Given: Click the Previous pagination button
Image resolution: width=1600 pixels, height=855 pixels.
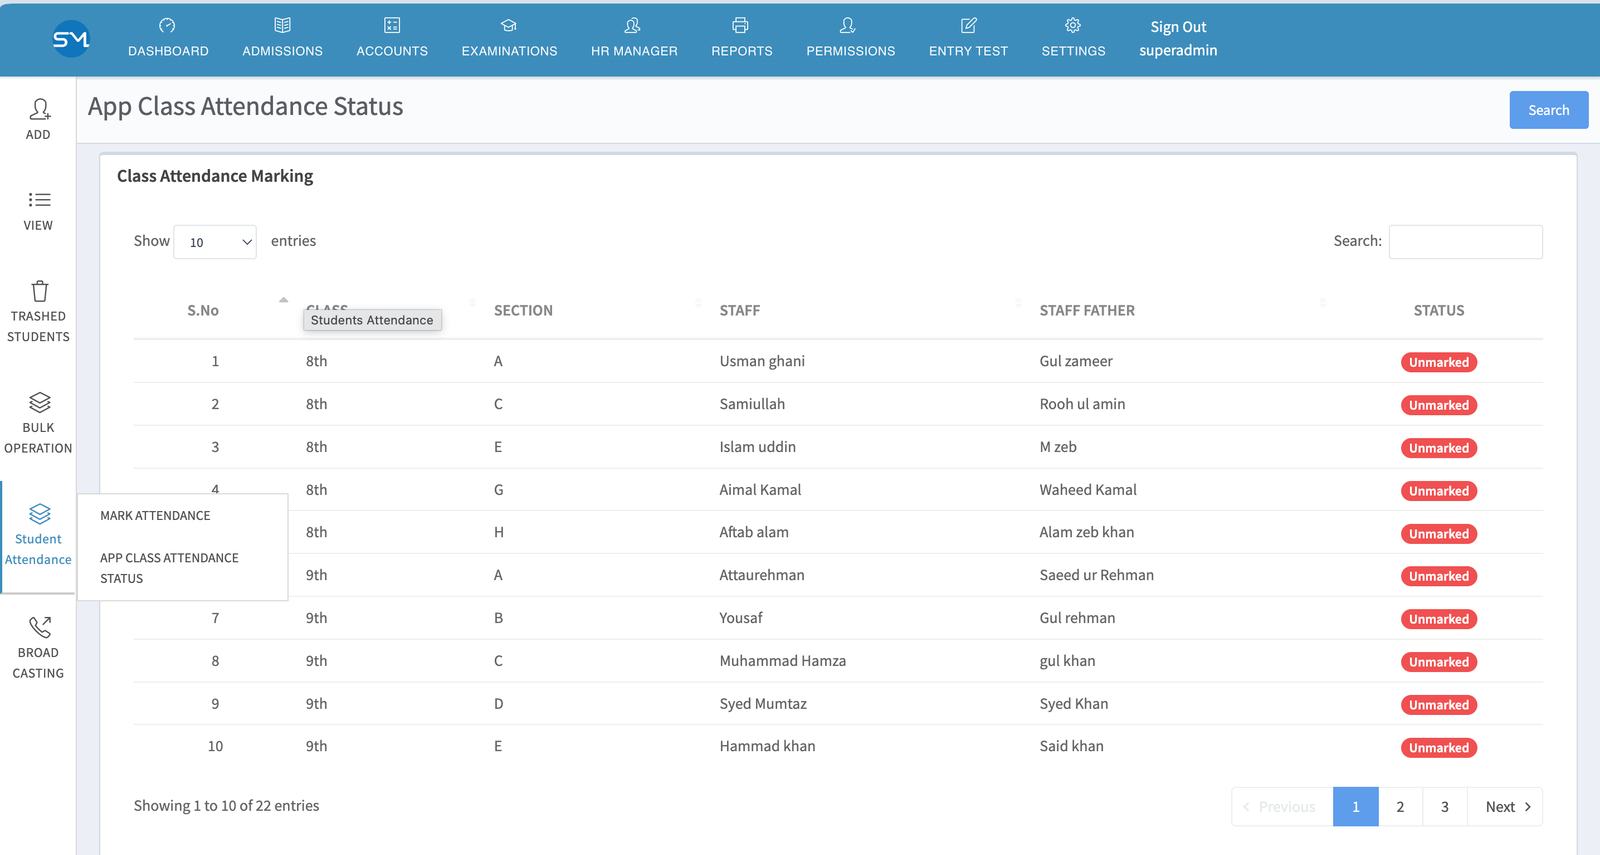Looking at the screenshot, I should [1283, 807].
